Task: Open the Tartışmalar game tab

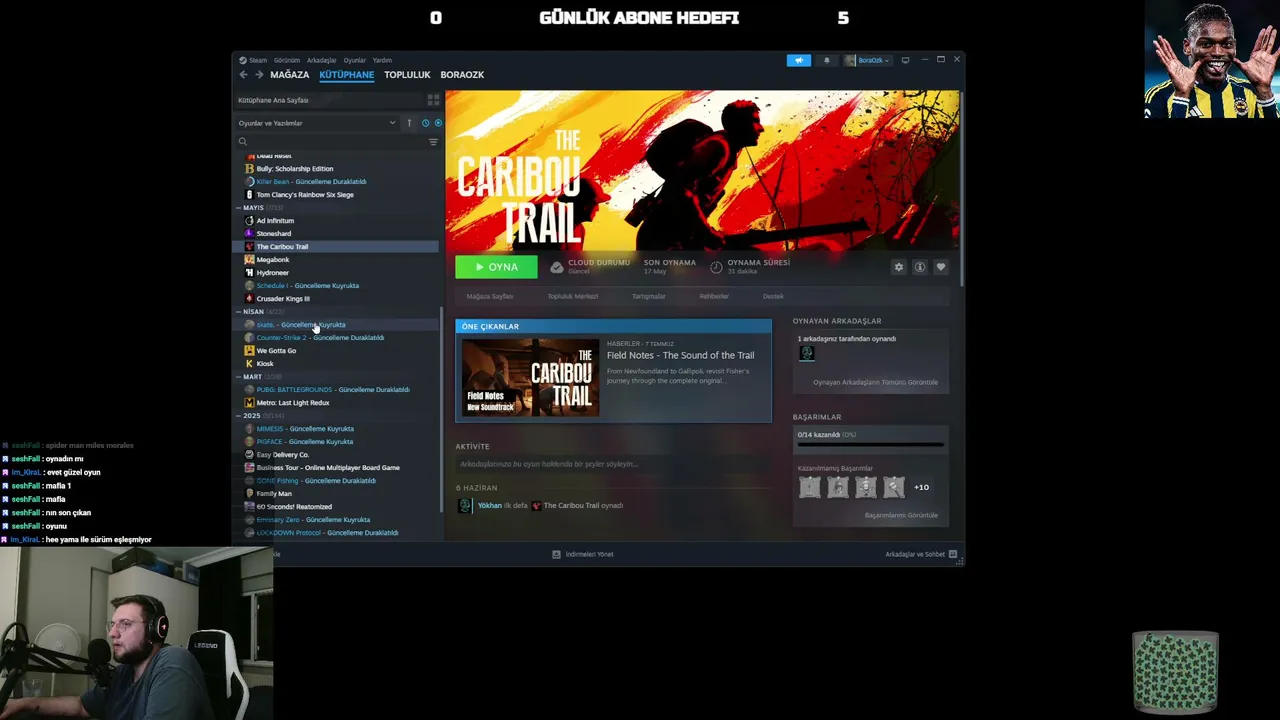Action: click(x=649, y=296)
